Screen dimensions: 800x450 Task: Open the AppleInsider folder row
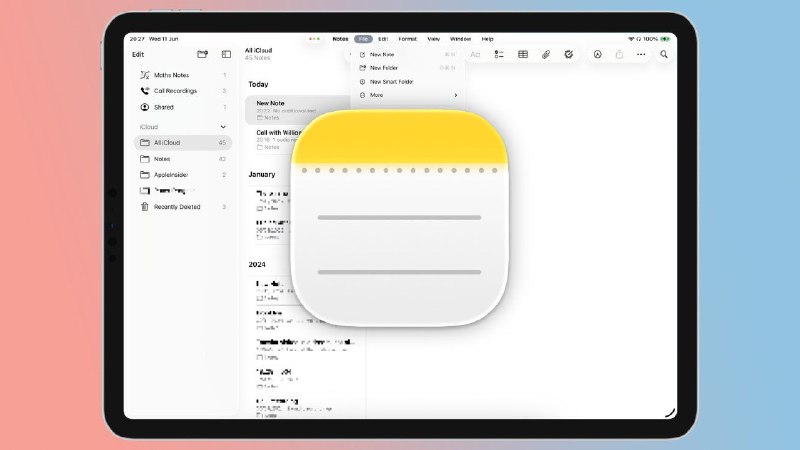click(183, 175)
